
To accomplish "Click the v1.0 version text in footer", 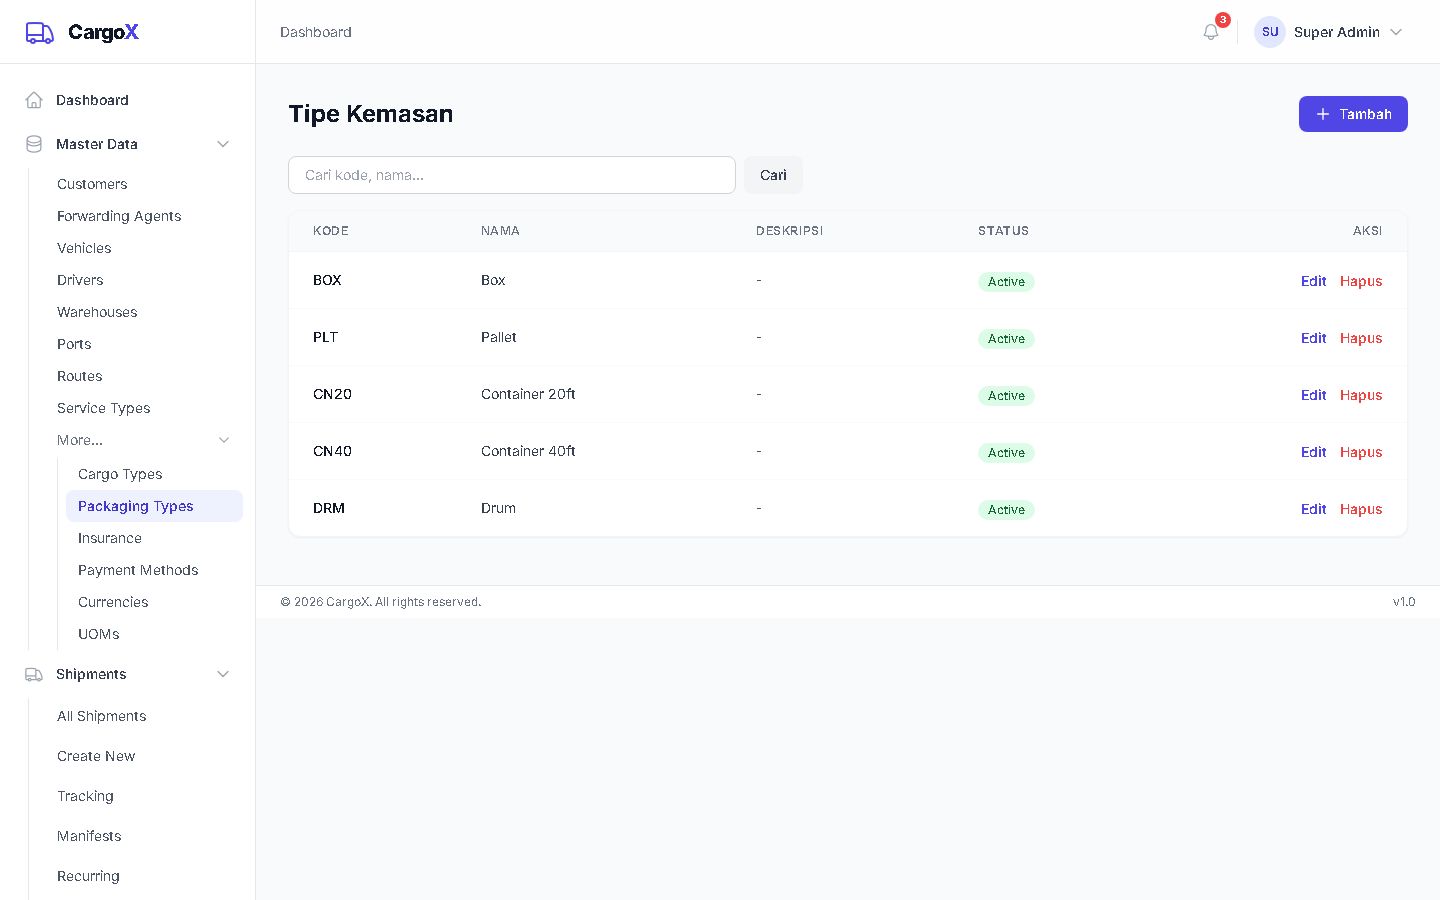I will (x=1404, y=602).
